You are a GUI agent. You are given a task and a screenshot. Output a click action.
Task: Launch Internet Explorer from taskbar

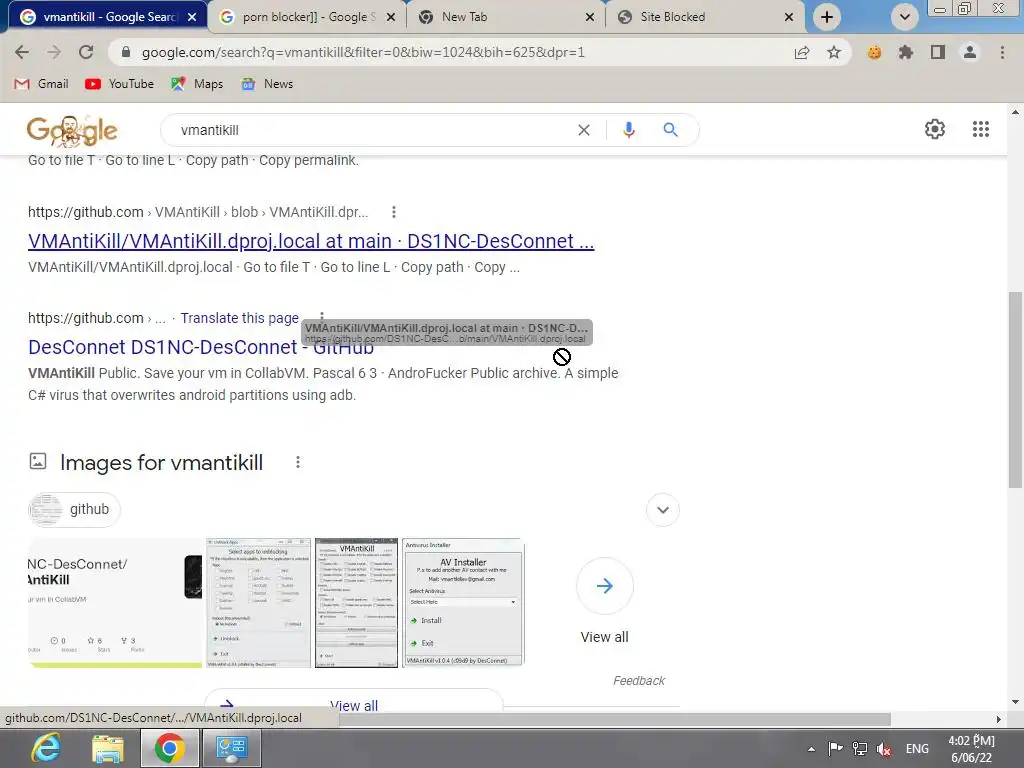tap(46, 748)
